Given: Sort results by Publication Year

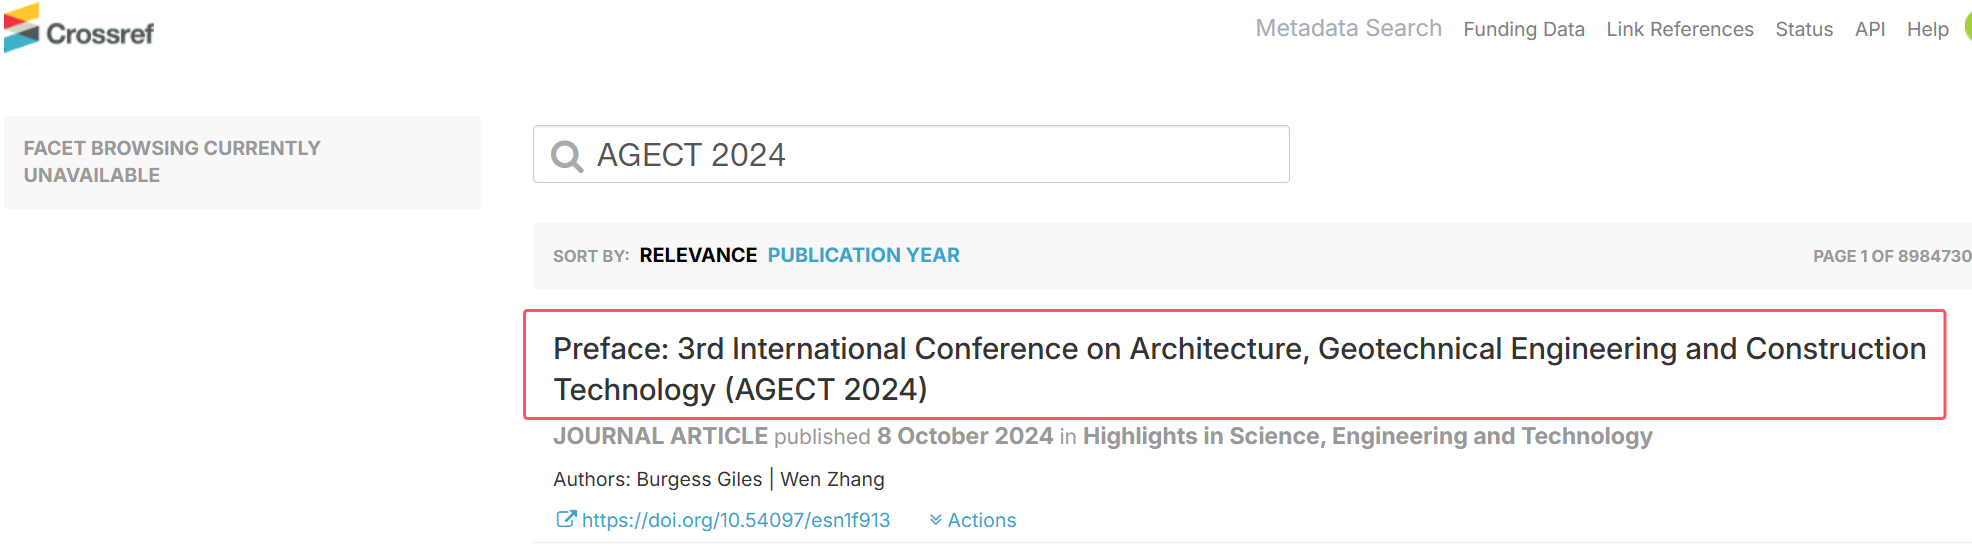Looking at the screenshot, I should tap(863, 255).
